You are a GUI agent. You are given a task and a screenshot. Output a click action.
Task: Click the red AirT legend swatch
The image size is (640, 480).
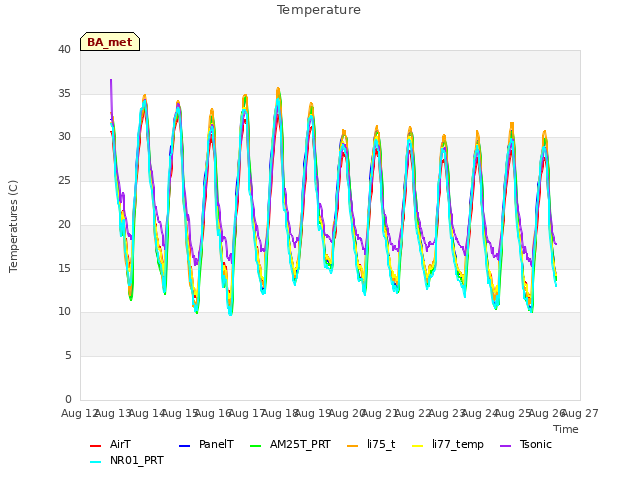pyautogui.click(x=96, y=446)
